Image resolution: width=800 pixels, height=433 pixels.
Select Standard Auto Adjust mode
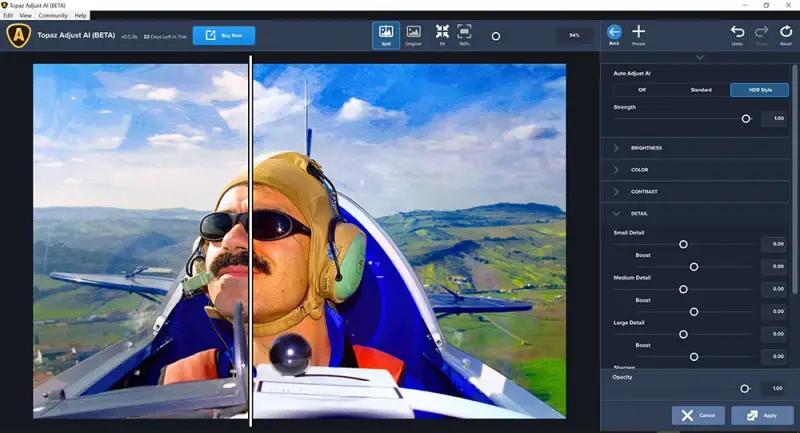pyautogui.click(x=701, y=90)
